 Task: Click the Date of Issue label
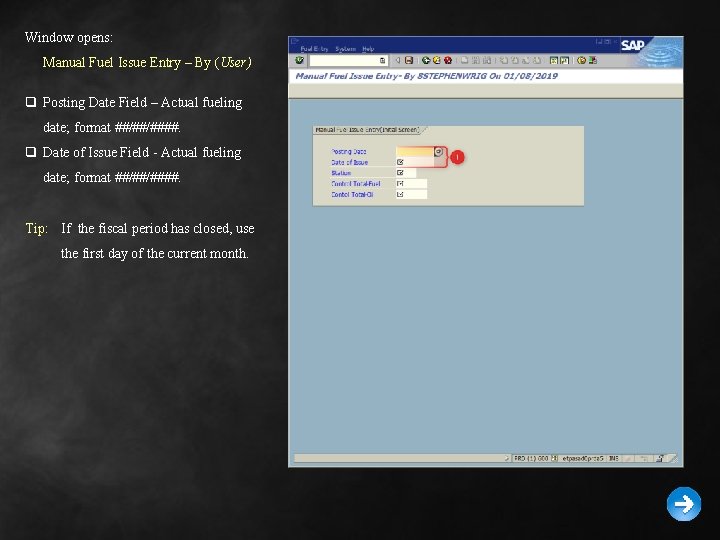349,162
